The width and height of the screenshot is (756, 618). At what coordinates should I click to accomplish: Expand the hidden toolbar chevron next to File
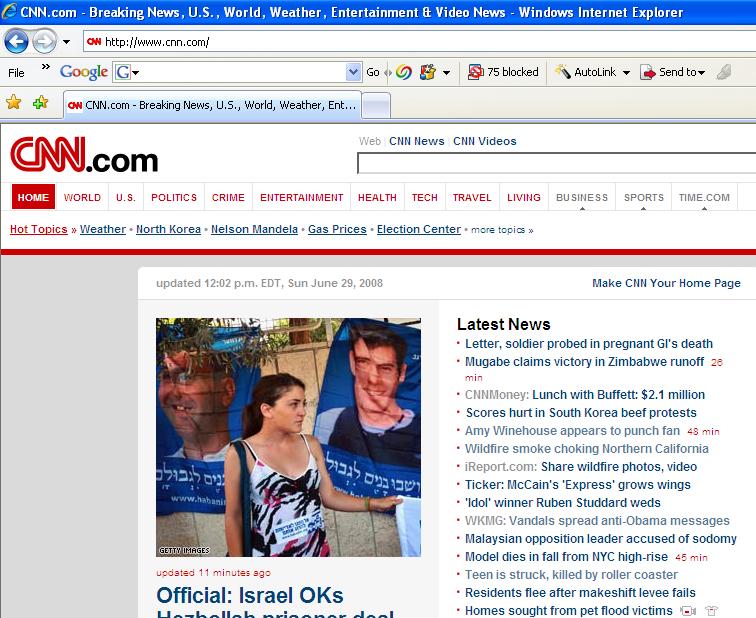tap(44, 68)
